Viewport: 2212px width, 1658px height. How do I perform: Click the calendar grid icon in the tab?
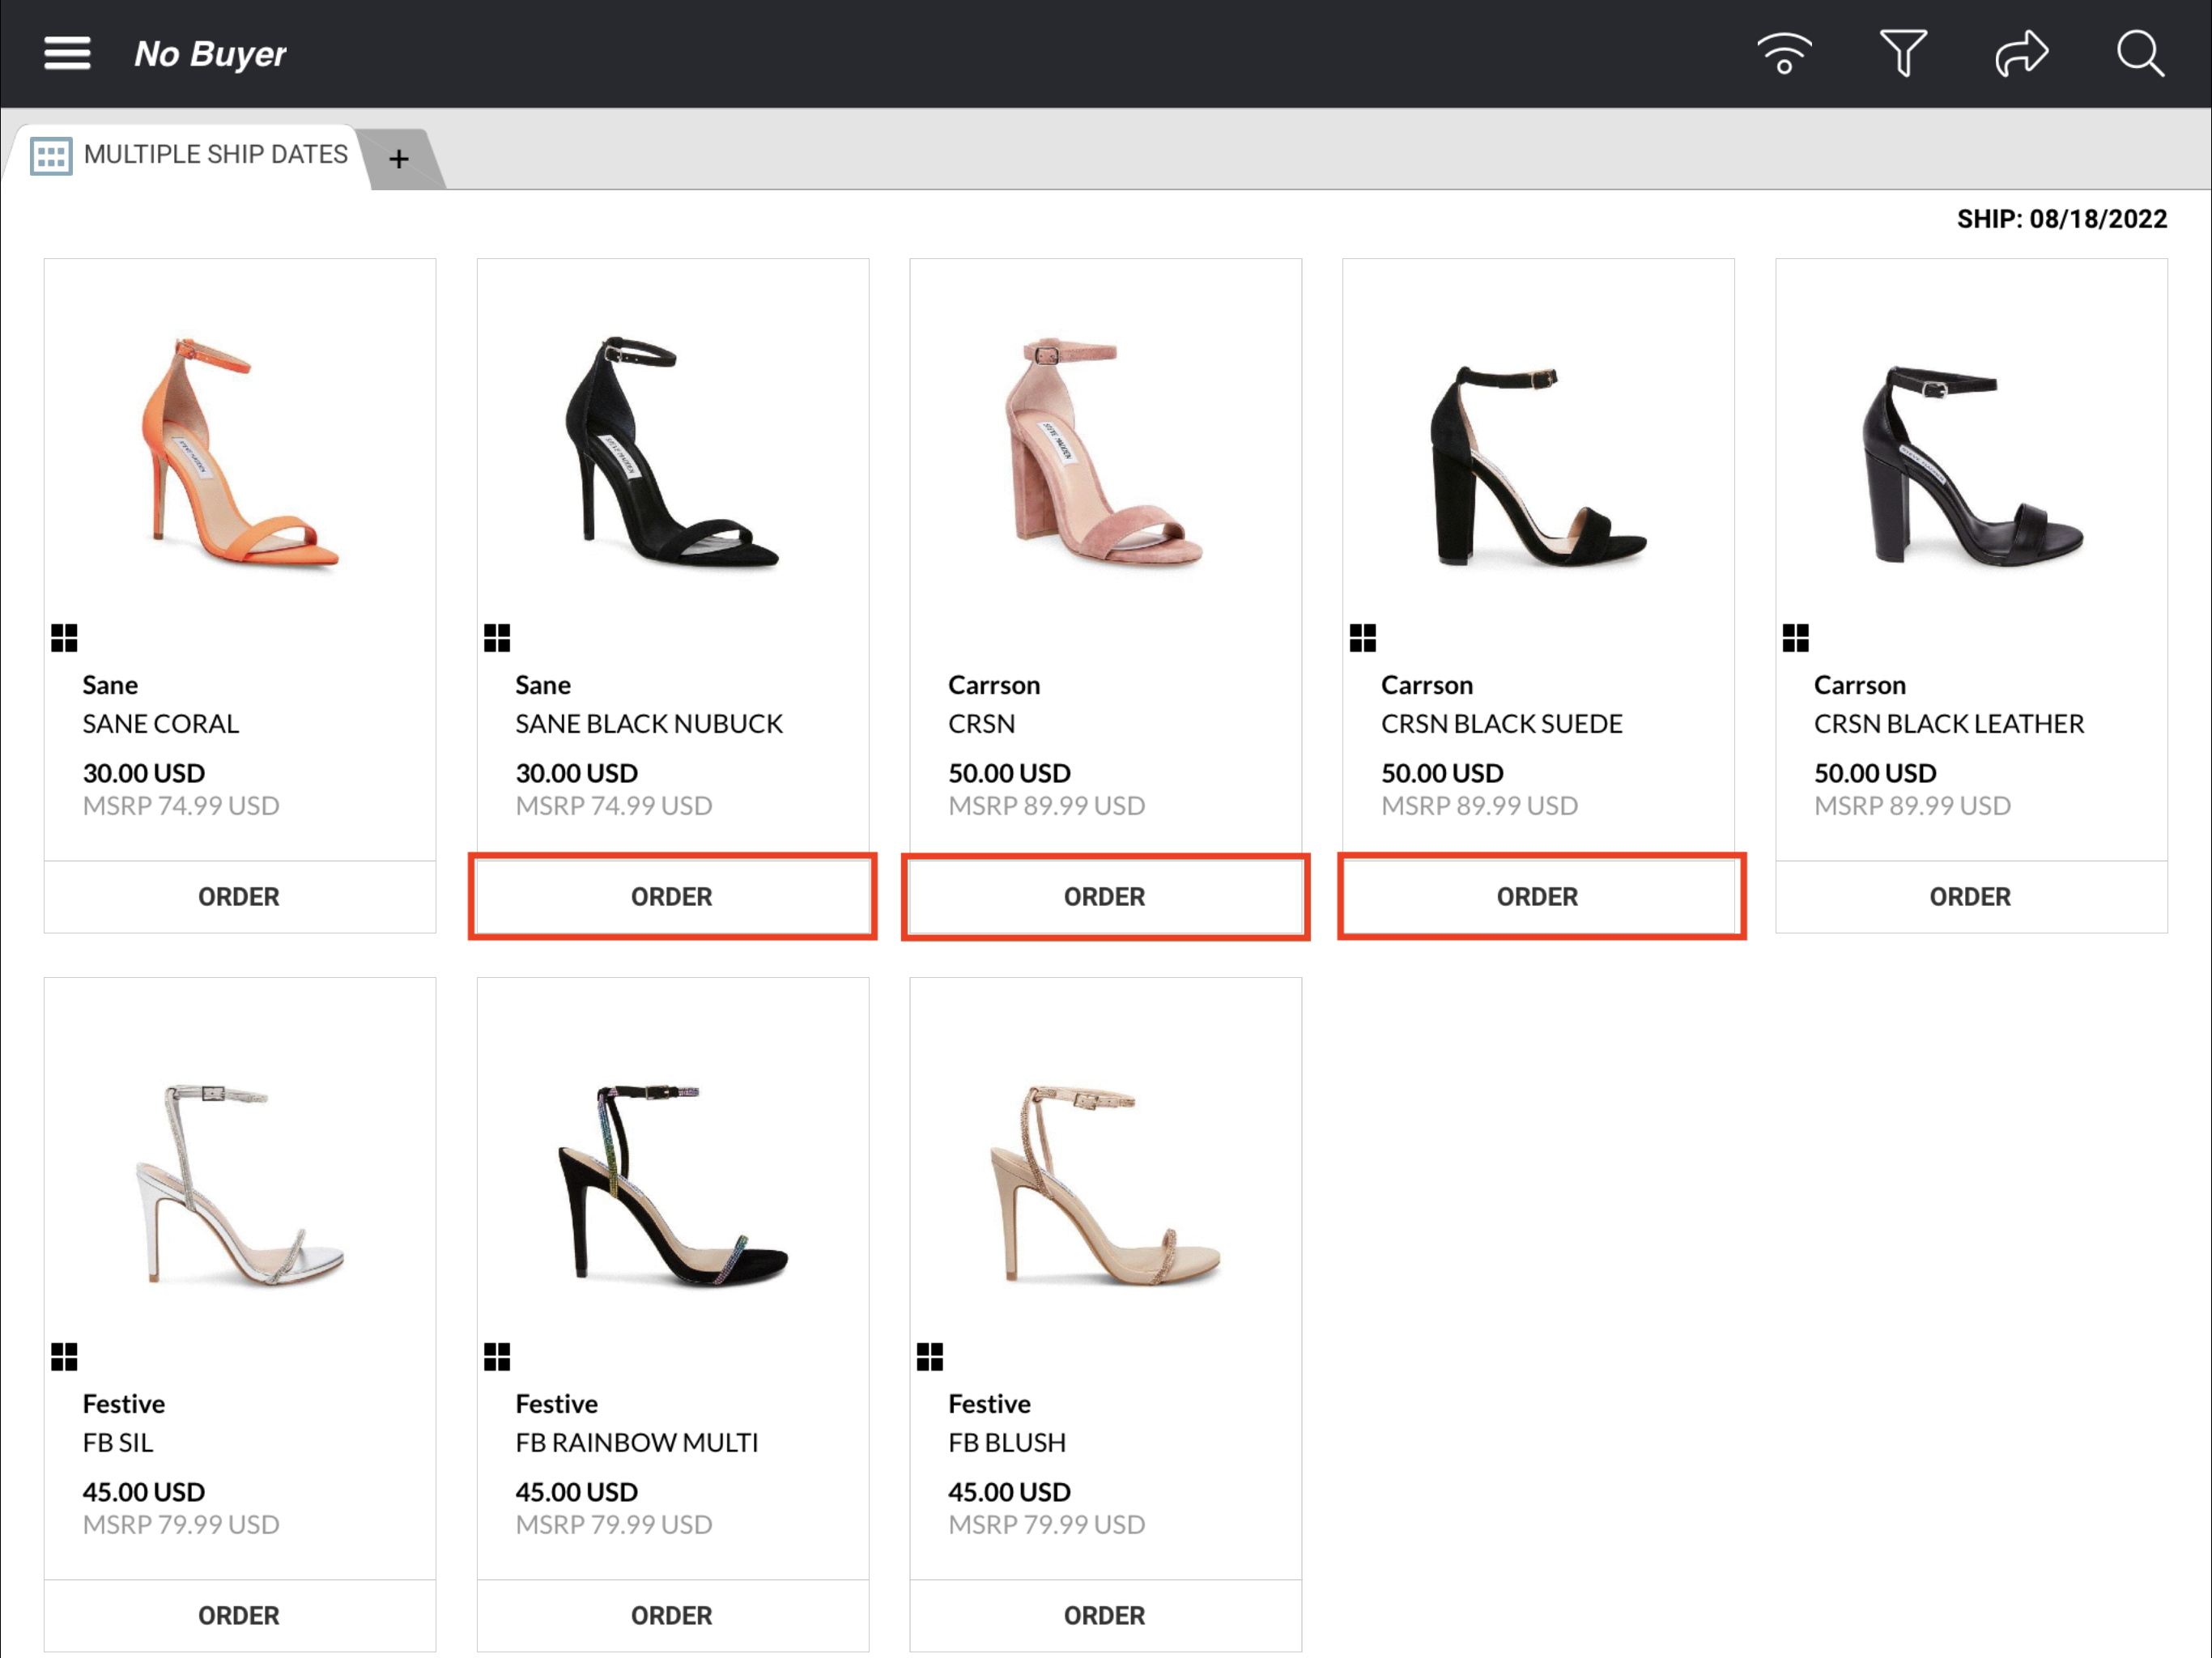pyautogui.click(x=51, y=156)
